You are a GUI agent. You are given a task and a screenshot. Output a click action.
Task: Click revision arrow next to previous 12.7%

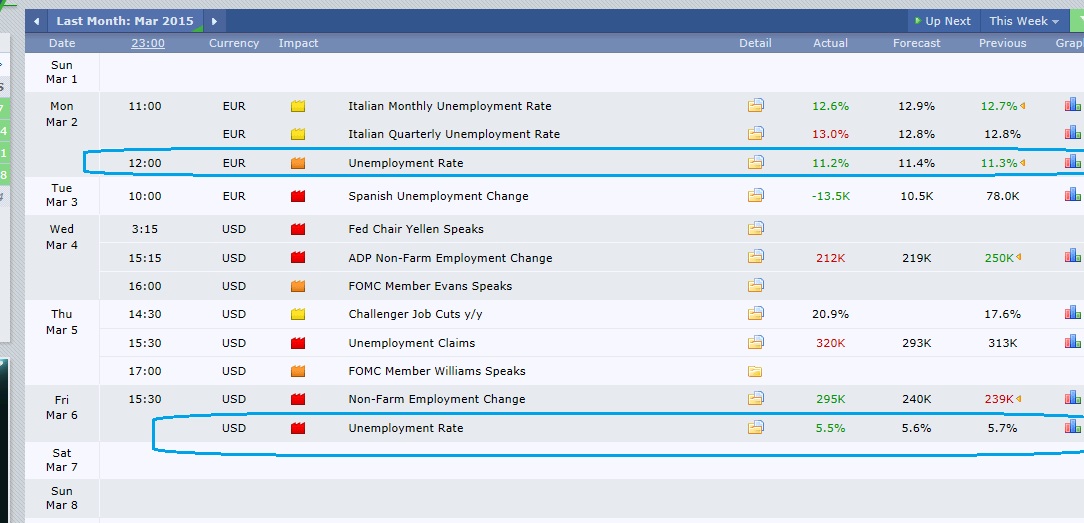click(x=1022, y=106)
